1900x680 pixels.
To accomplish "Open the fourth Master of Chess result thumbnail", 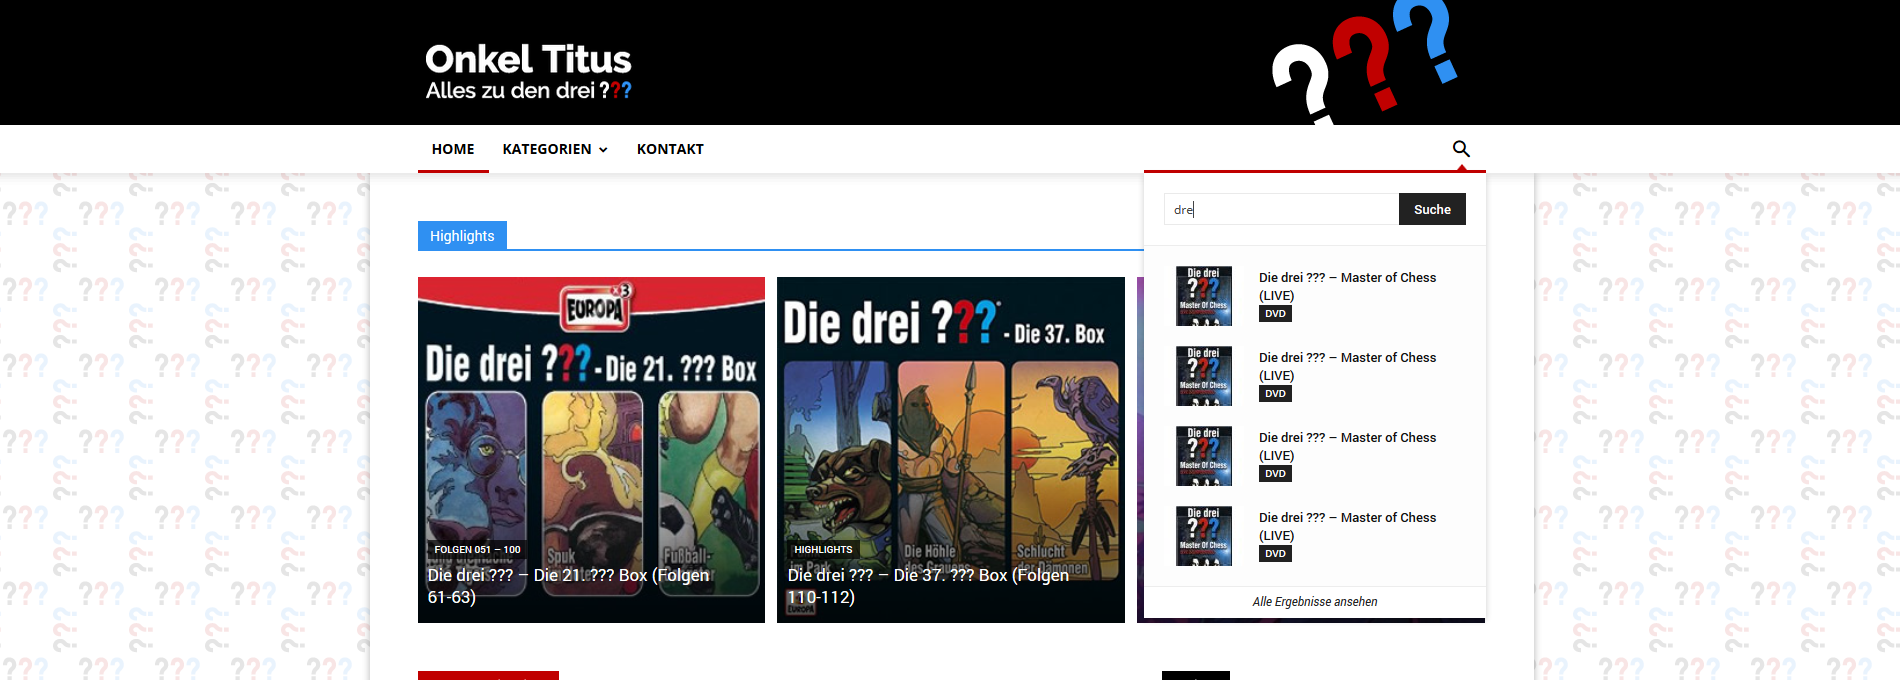I will click(x=1204, y=536).
